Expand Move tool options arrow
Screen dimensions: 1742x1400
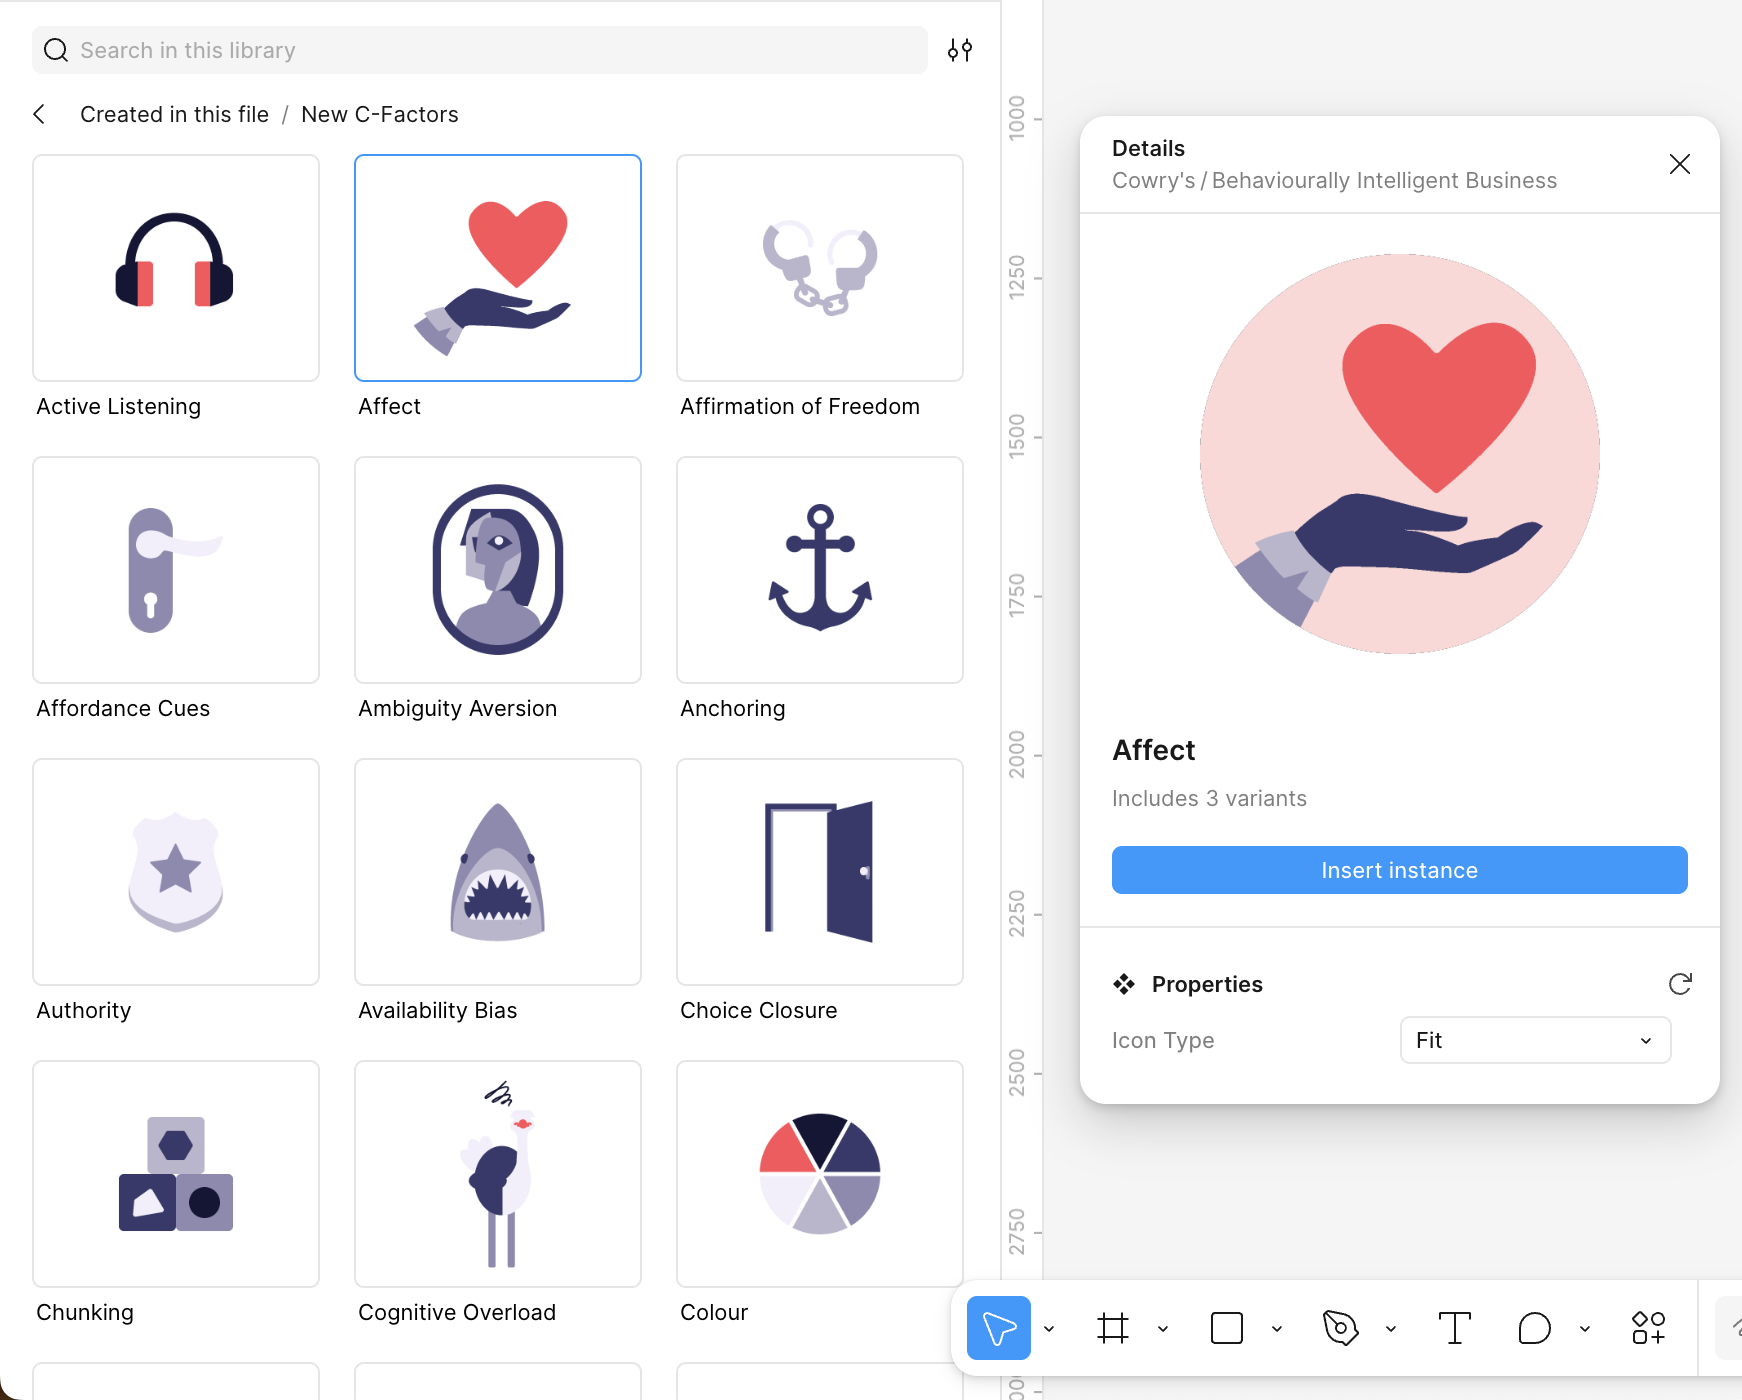pos(1049,1329)
